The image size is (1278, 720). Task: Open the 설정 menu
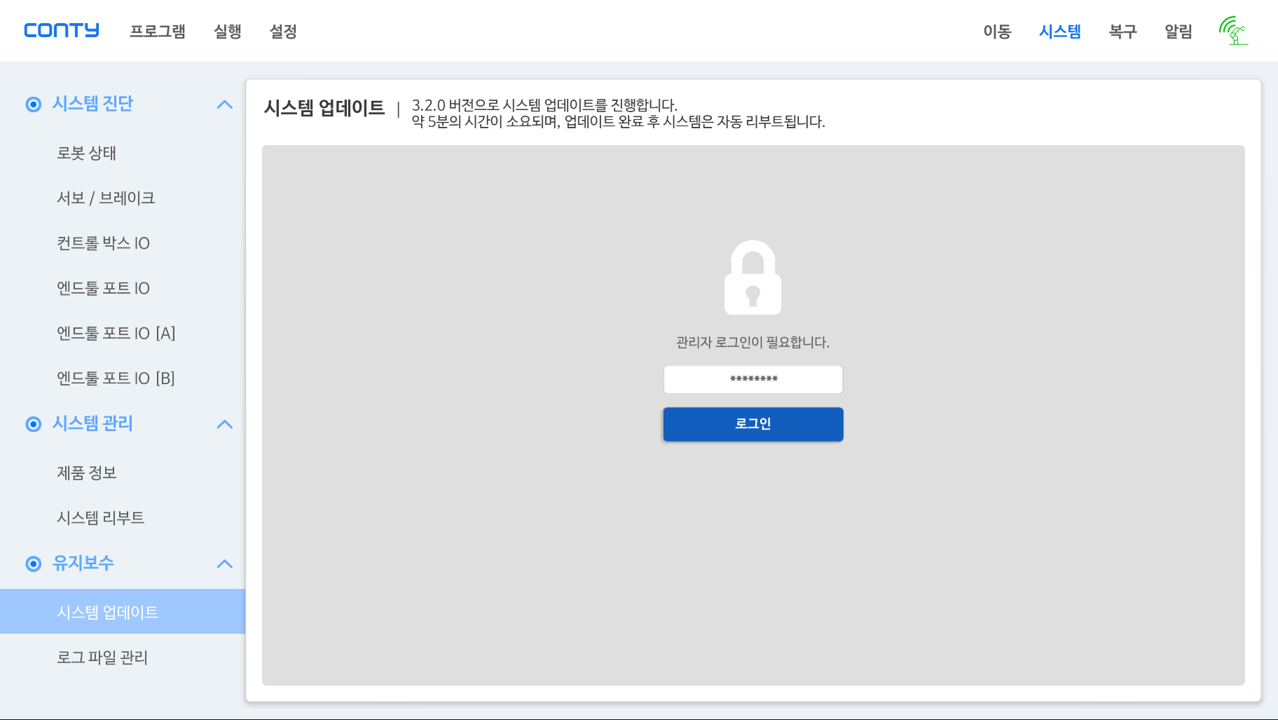283,31
